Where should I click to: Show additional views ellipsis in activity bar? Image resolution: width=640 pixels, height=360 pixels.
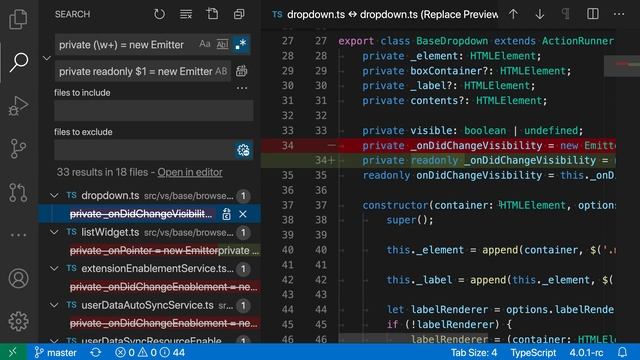coord(18,235)
